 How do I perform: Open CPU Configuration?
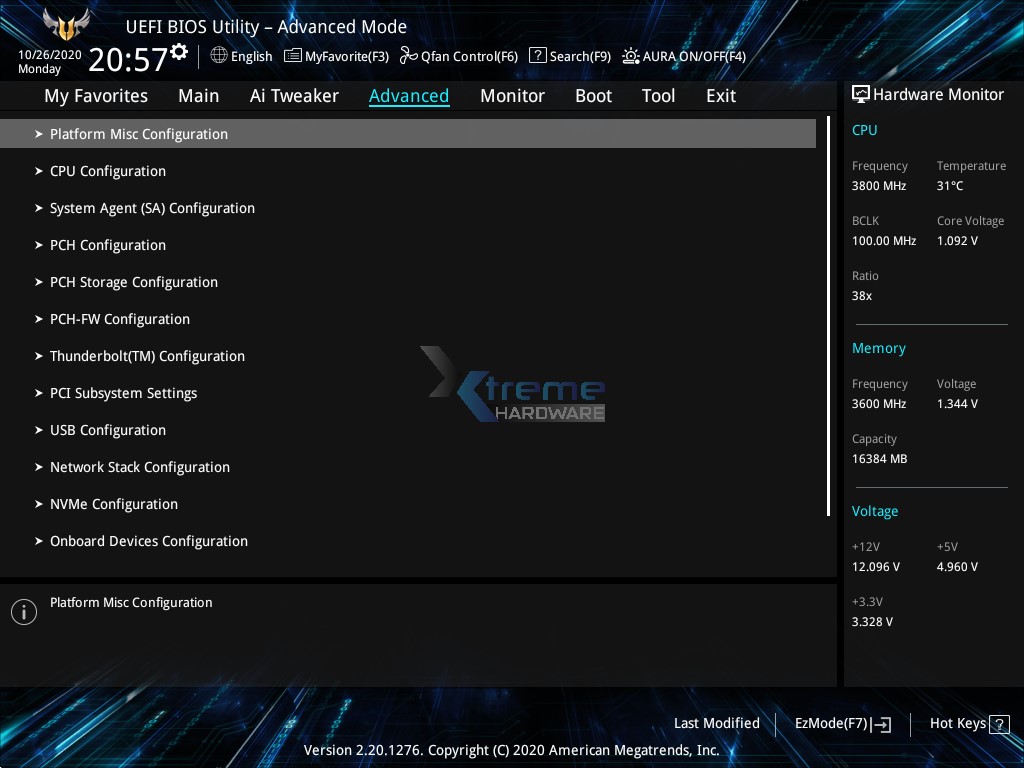(107, 171)
